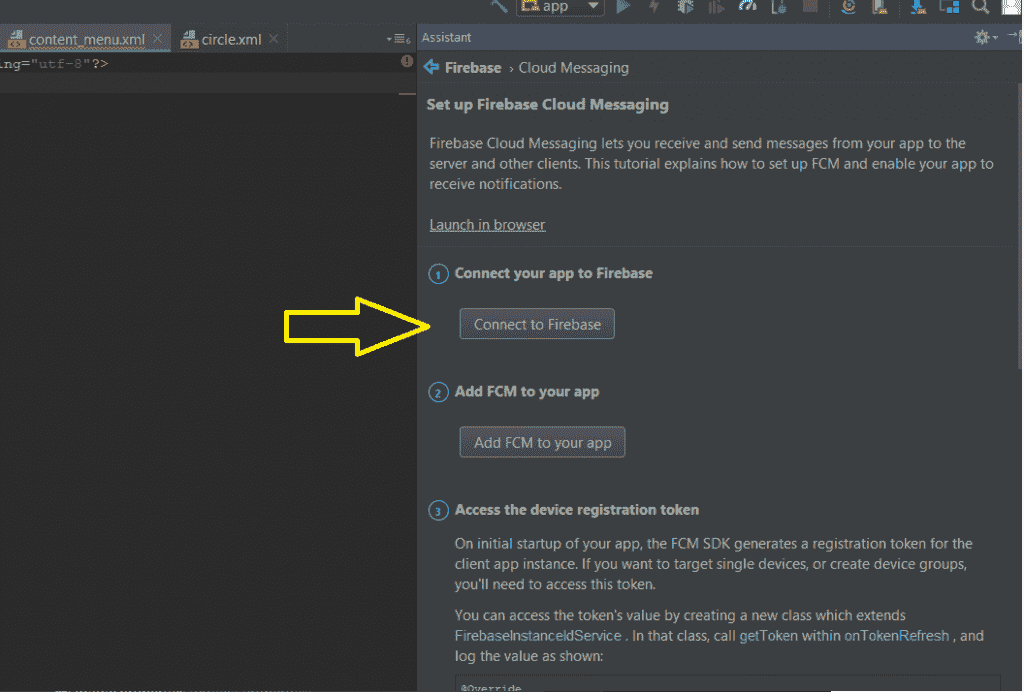Screen dimensions: 1024x692
Task: Run the app with the green play icon
Action: [623, 7]
